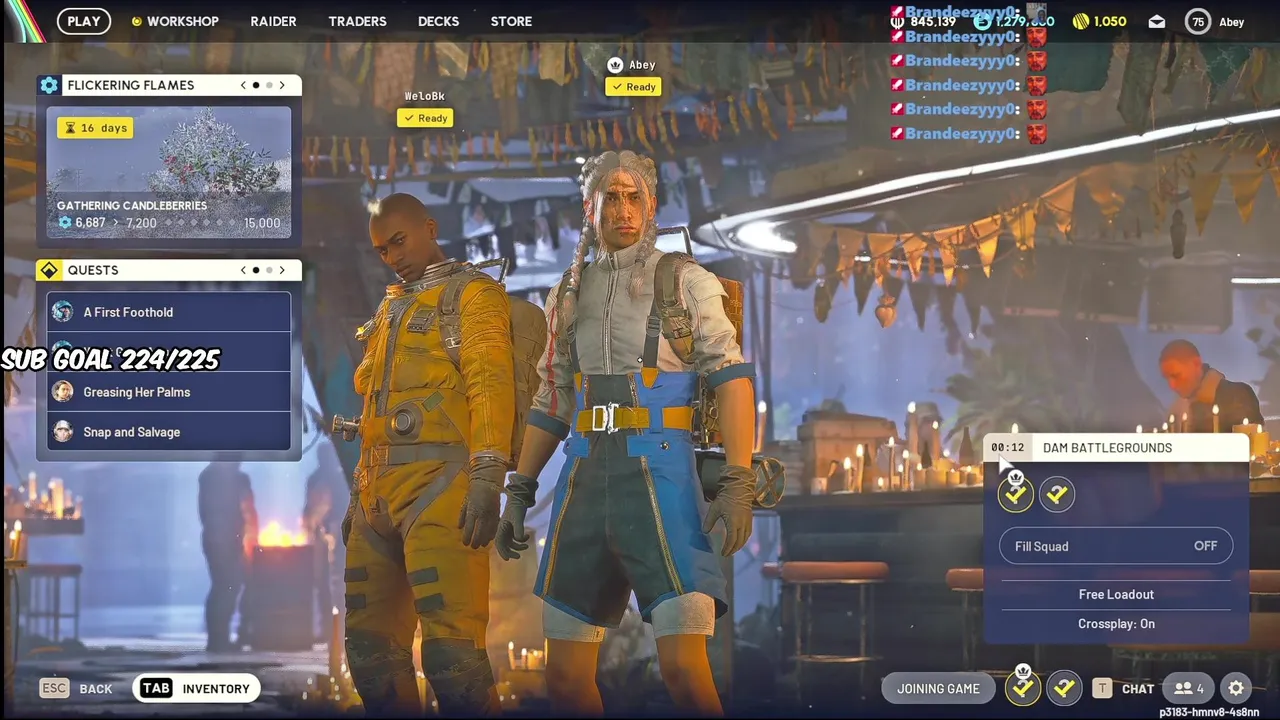Click the 845,139 credits balance

pos(933,21)
